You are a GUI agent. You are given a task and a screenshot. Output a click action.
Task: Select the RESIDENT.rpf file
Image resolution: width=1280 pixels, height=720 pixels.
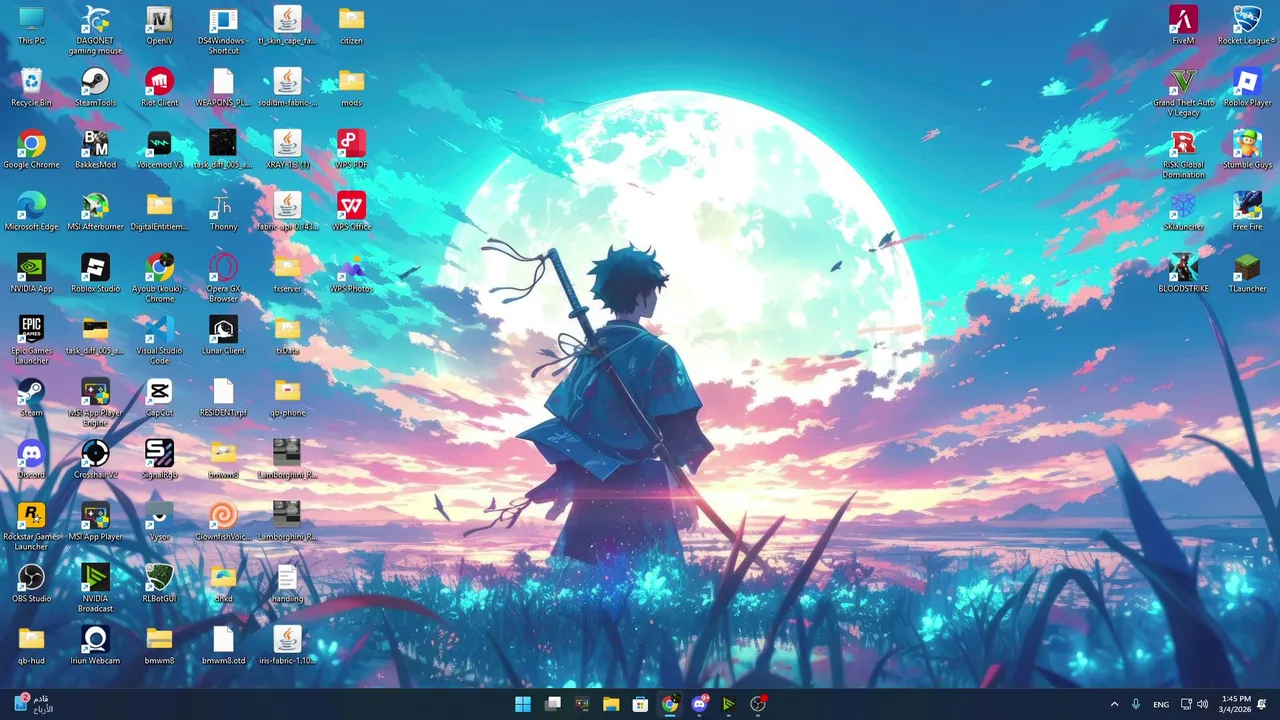(x=223, y=398)
